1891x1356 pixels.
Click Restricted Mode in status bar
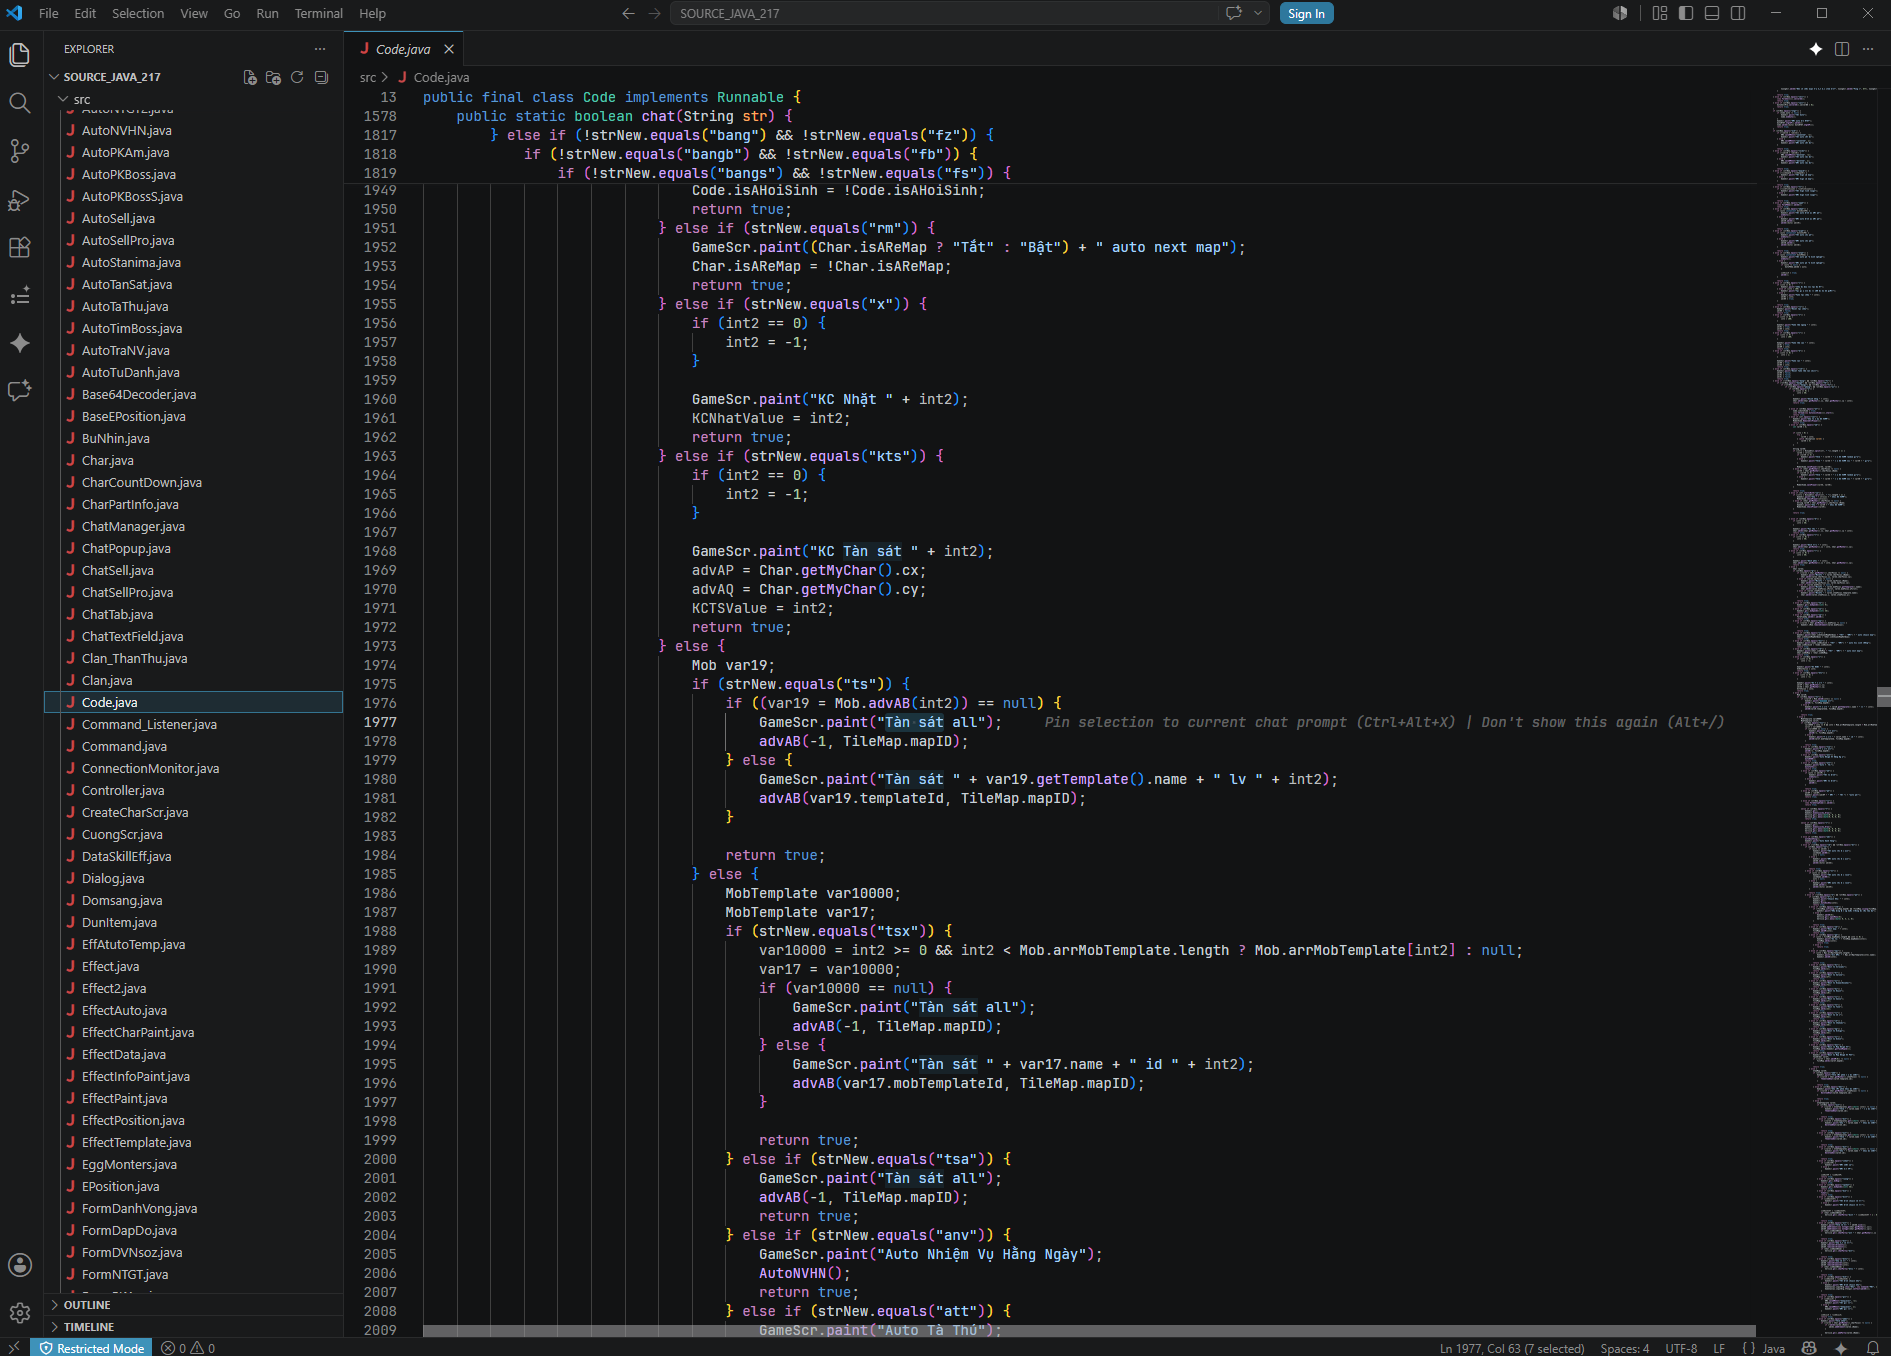tap(92, 1348)
